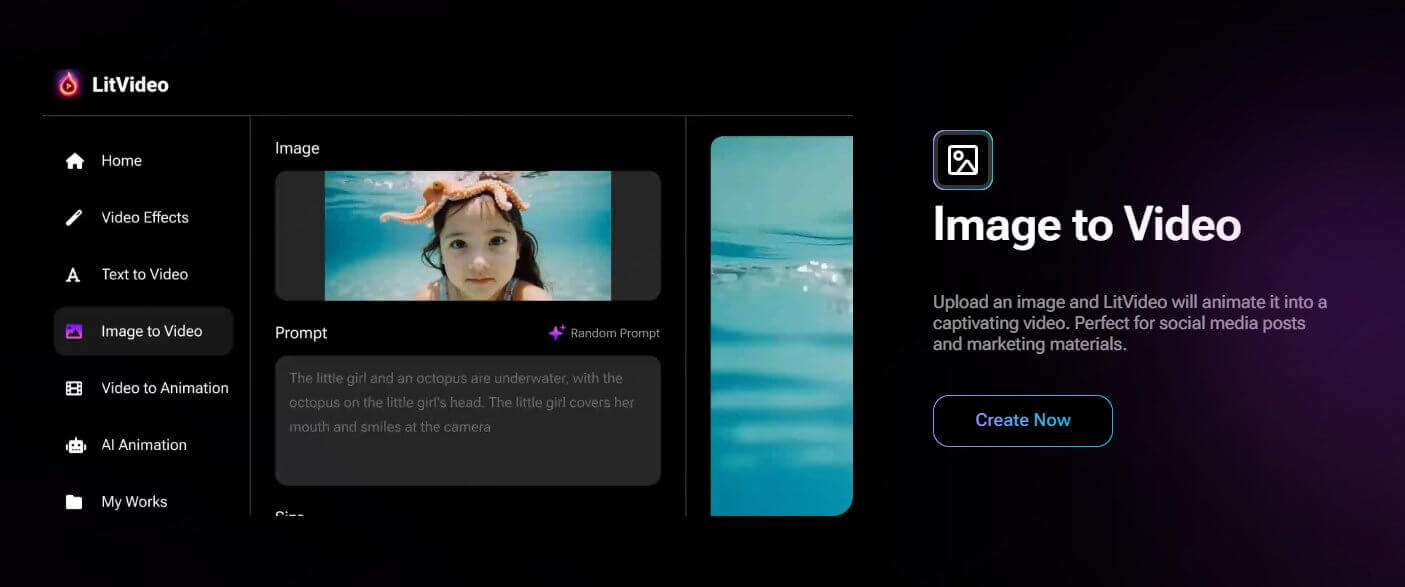Switch to Video Effects in the sidebar menu
Image resolution: width=1405 pixels, height=587 pixels.
(146, 217)
